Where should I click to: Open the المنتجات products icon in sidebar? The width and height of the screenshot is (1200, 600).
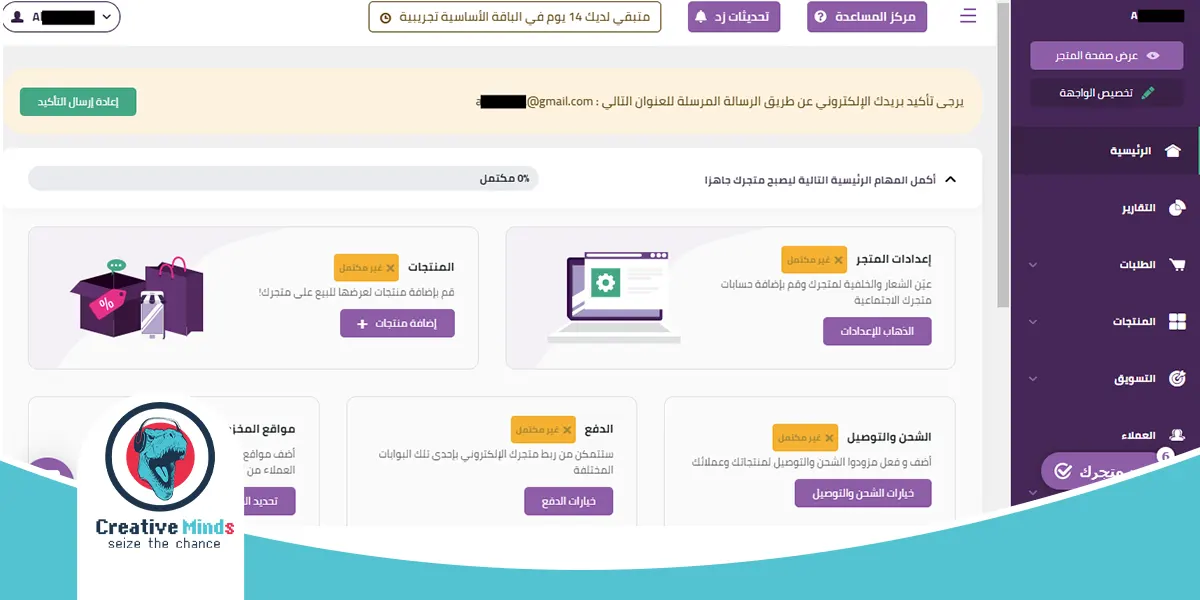coord(1176,321)
